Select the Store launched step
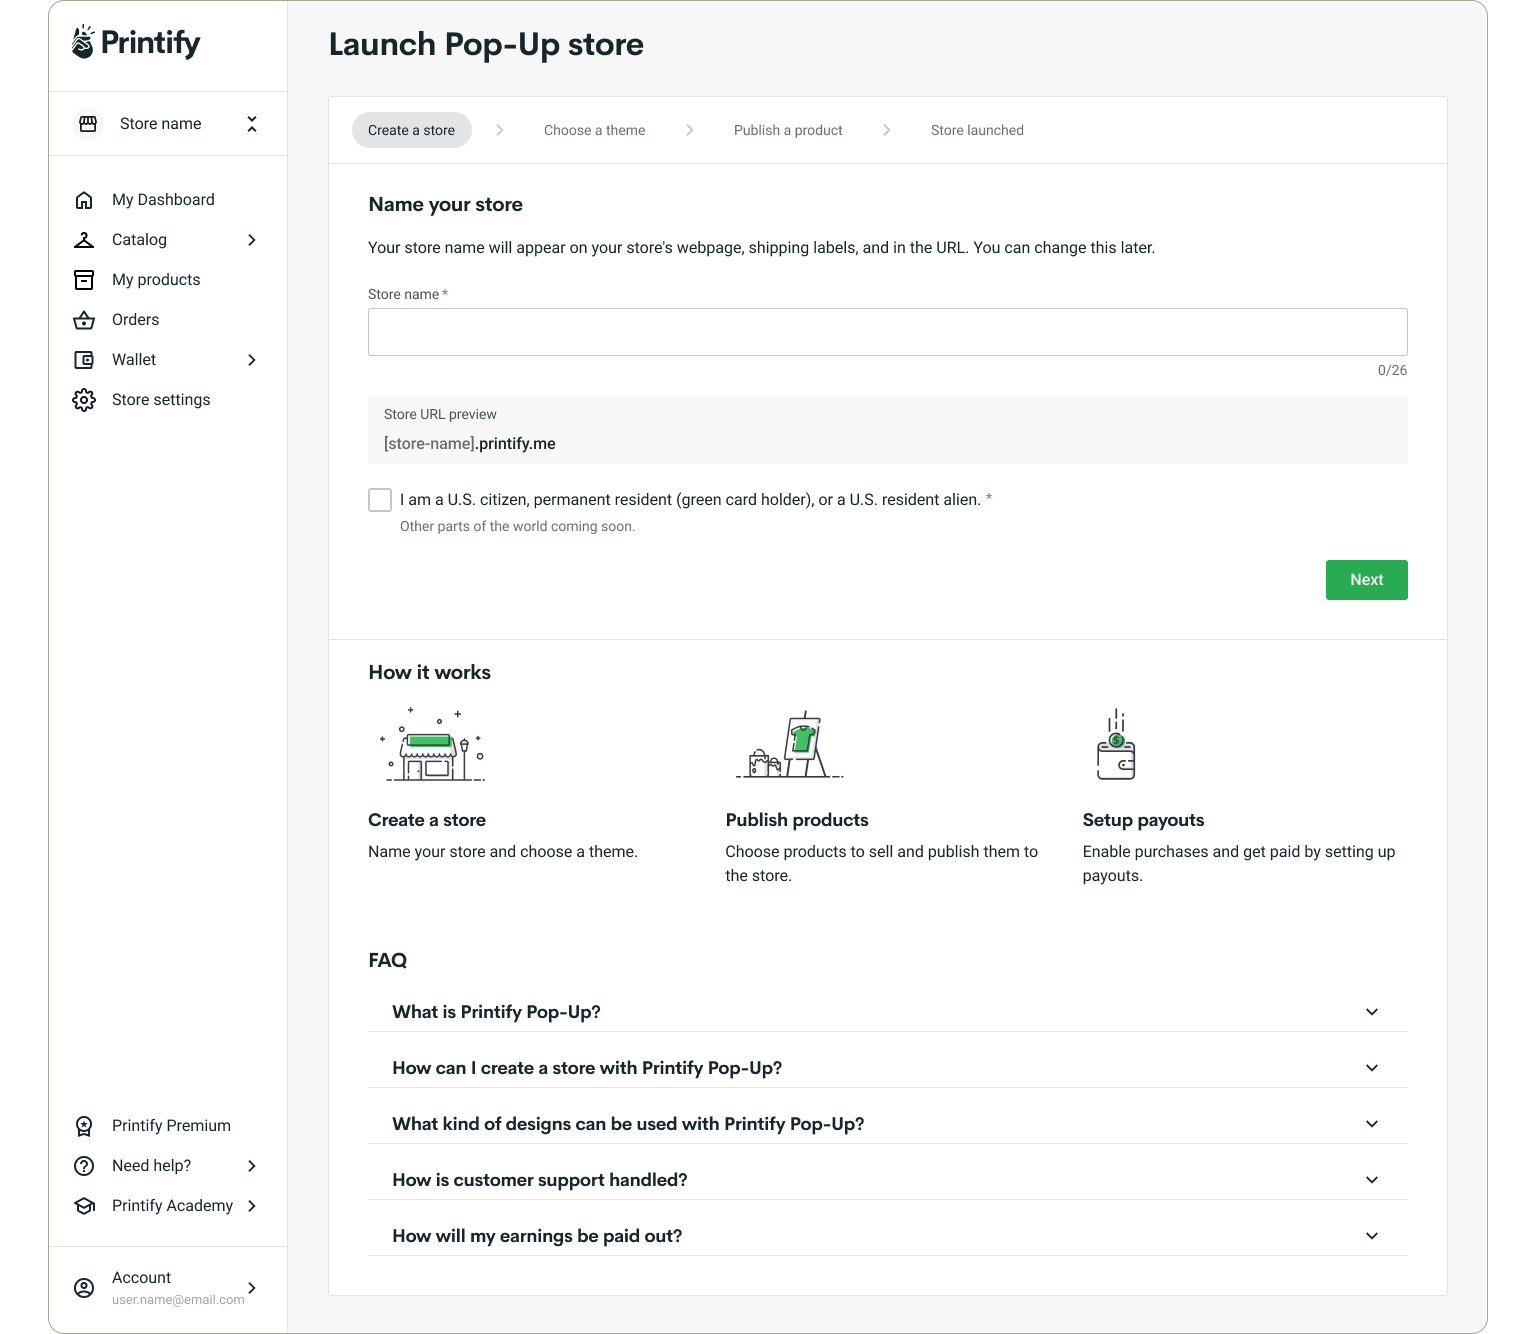Screen dimensions: 1536x1334 pyautogui.click(x=977, y=130)
